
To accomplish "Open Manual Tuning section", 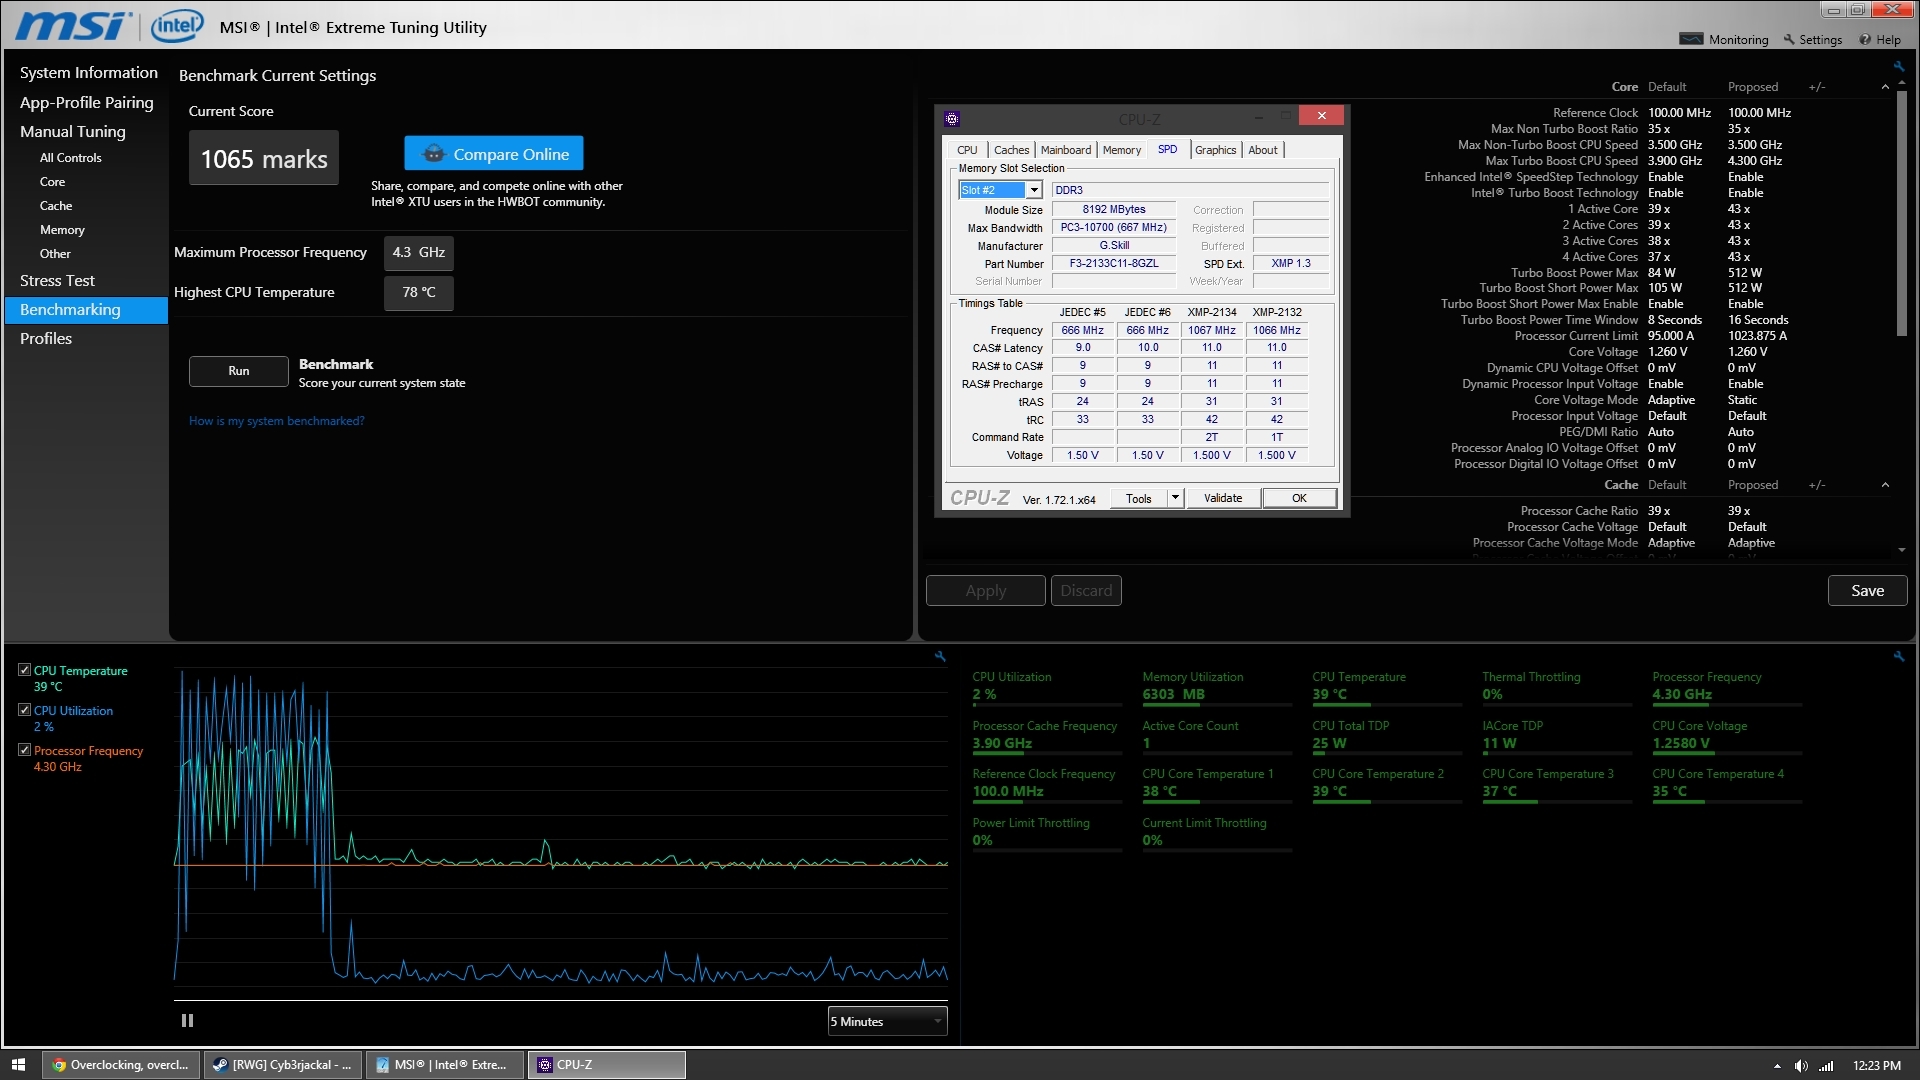I will (x=73, y=131).
